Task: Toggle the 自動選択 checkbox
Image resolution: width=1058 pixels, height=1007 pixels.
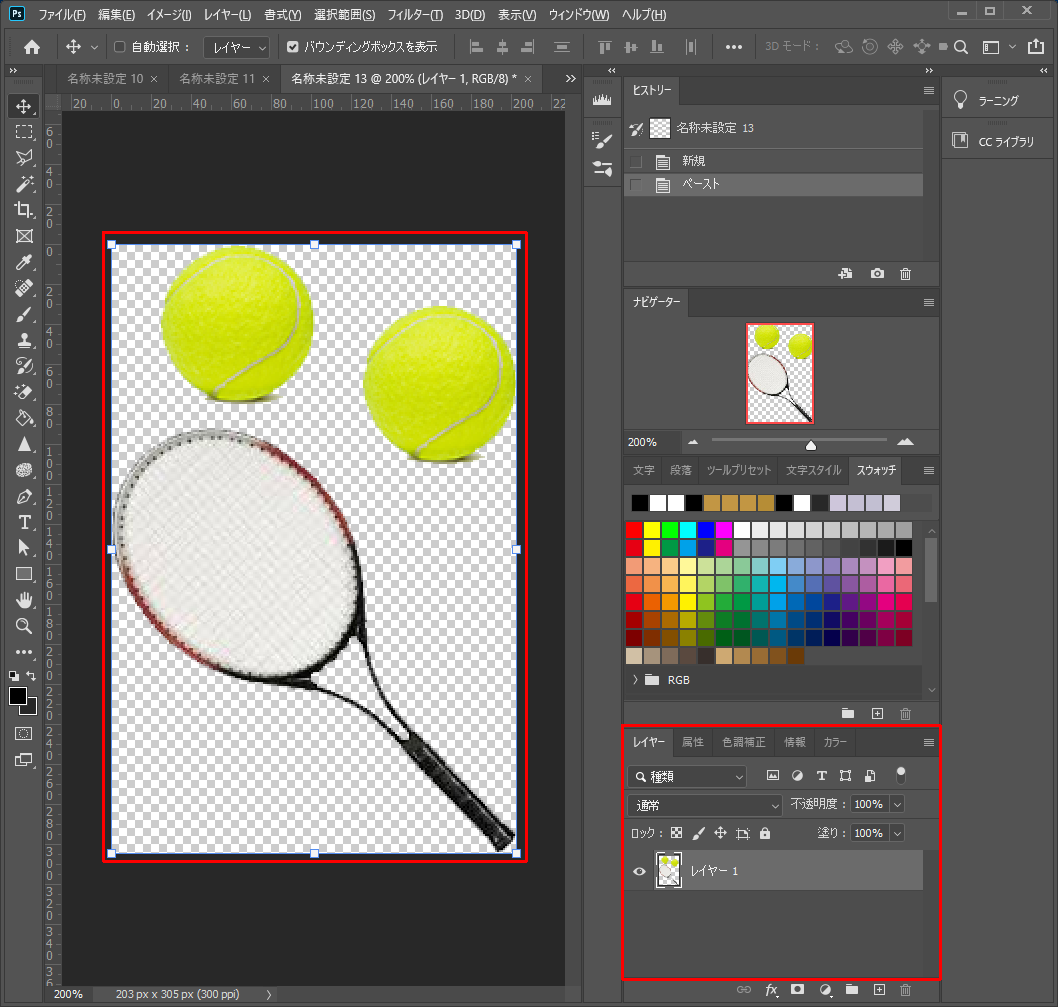Action: click(x=119, y=47)
